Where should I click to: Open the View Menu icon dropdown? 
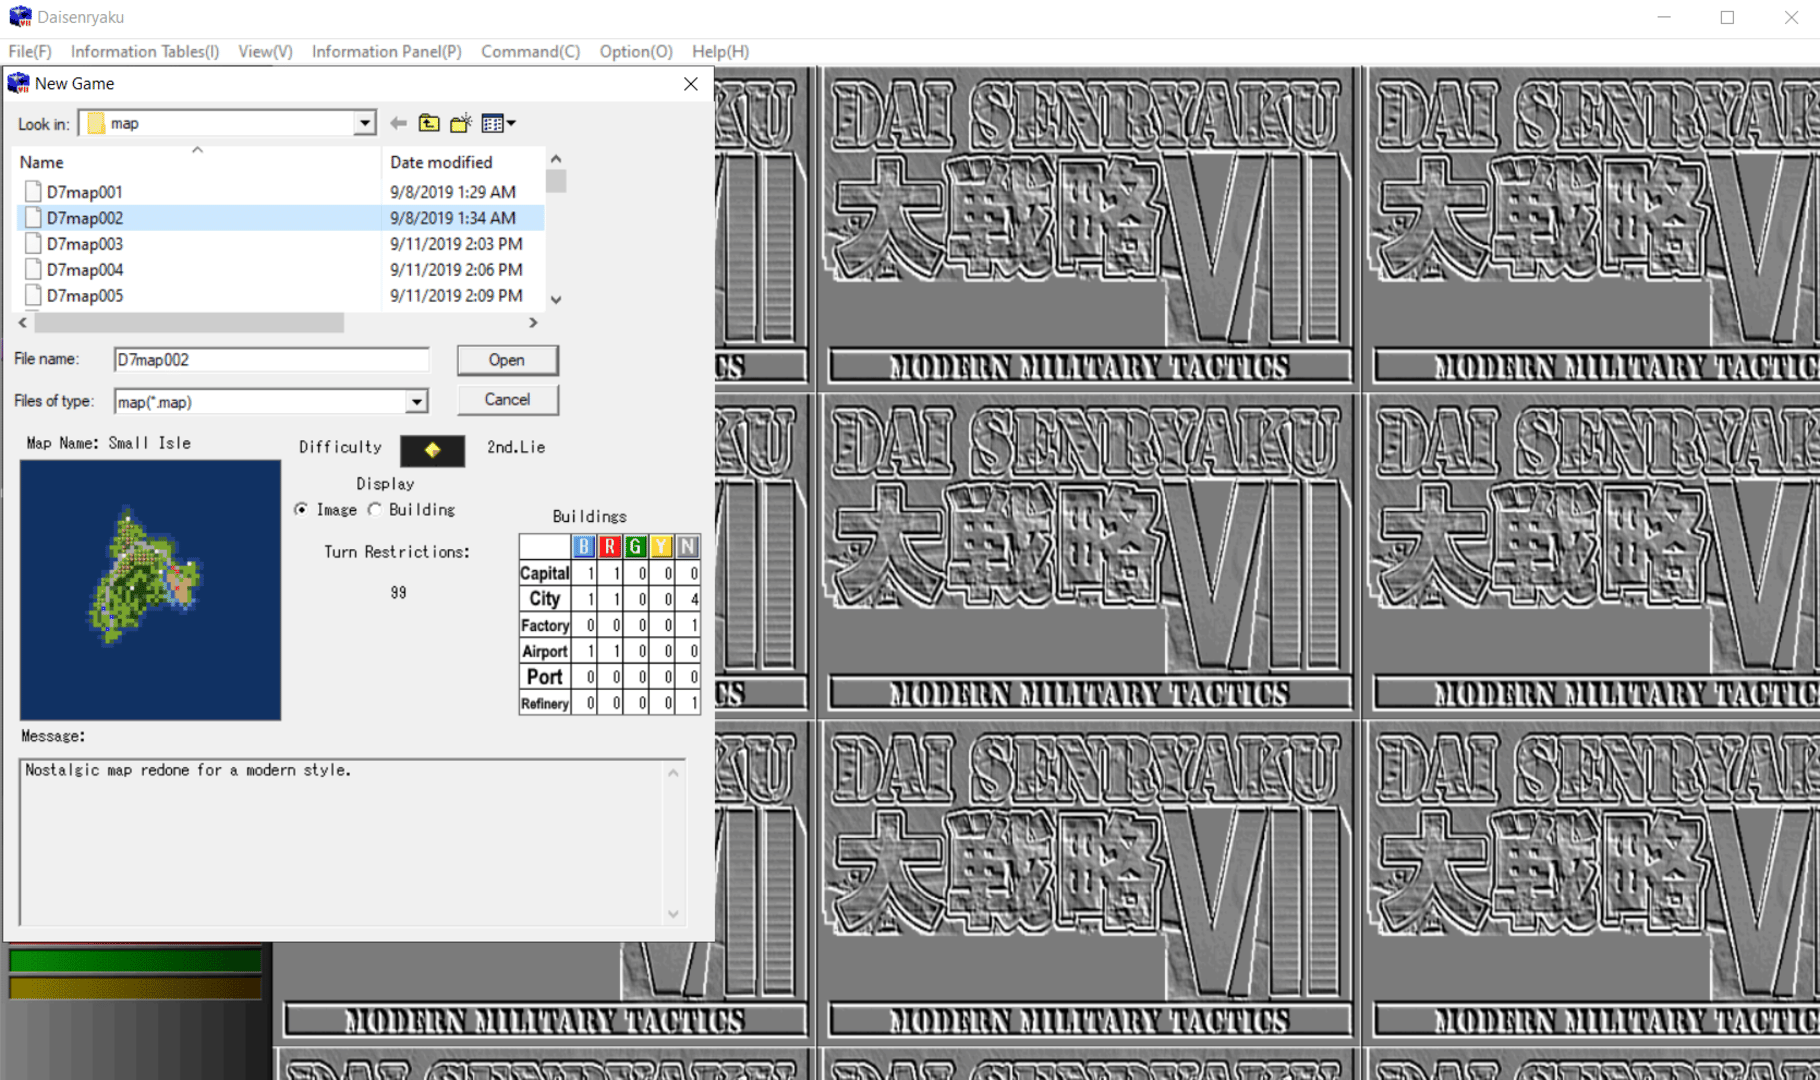click(498, 123)
